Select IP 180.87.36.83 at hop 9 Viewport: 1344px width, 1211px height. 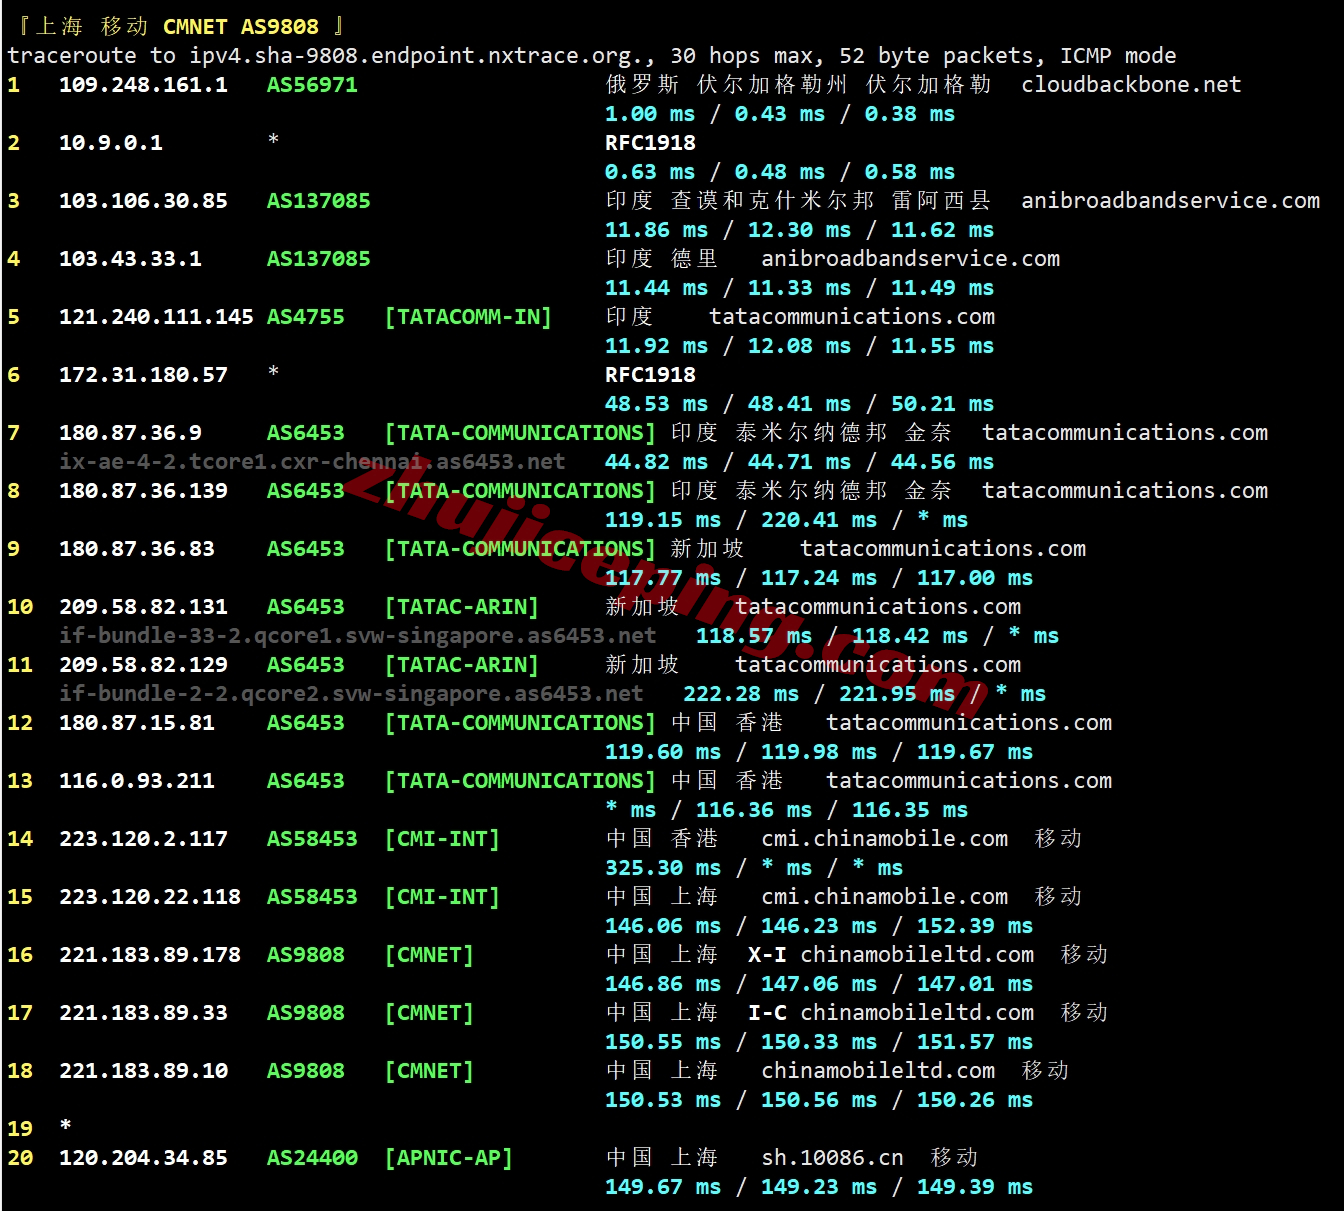tap(137, 549)
